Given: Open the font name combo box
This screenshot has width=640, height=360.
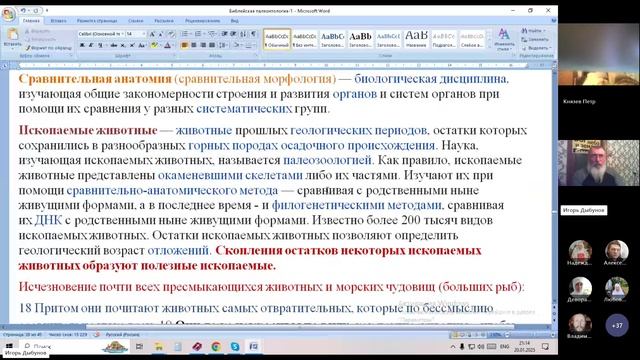Looking at the screenshot, I should coord(100,34).
